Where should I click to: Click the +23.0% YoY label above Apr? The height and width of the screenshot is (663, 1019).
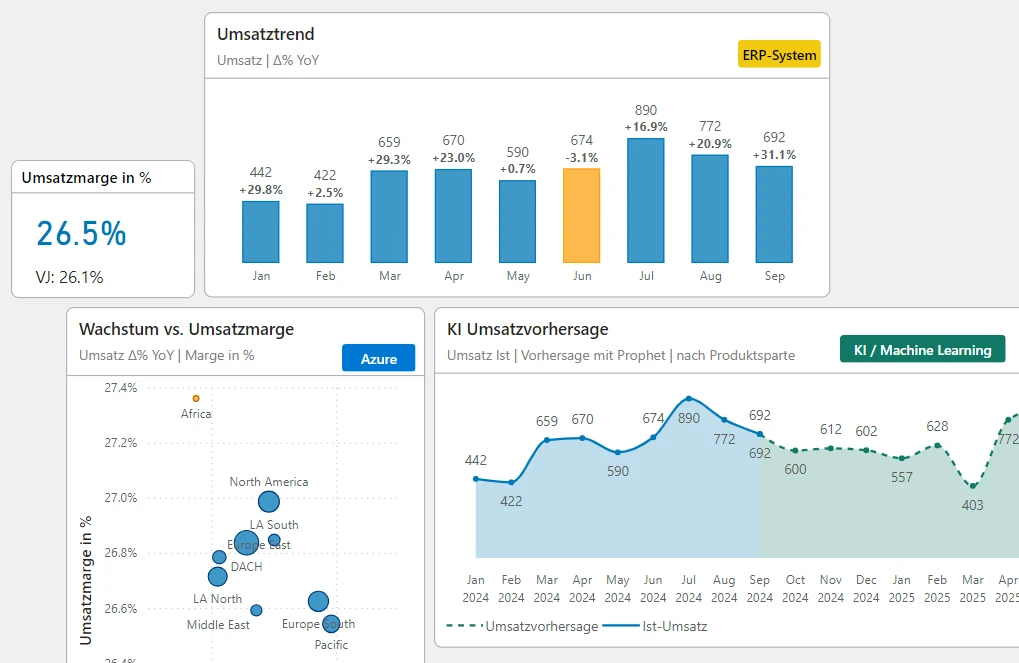[x=454, y=157]
